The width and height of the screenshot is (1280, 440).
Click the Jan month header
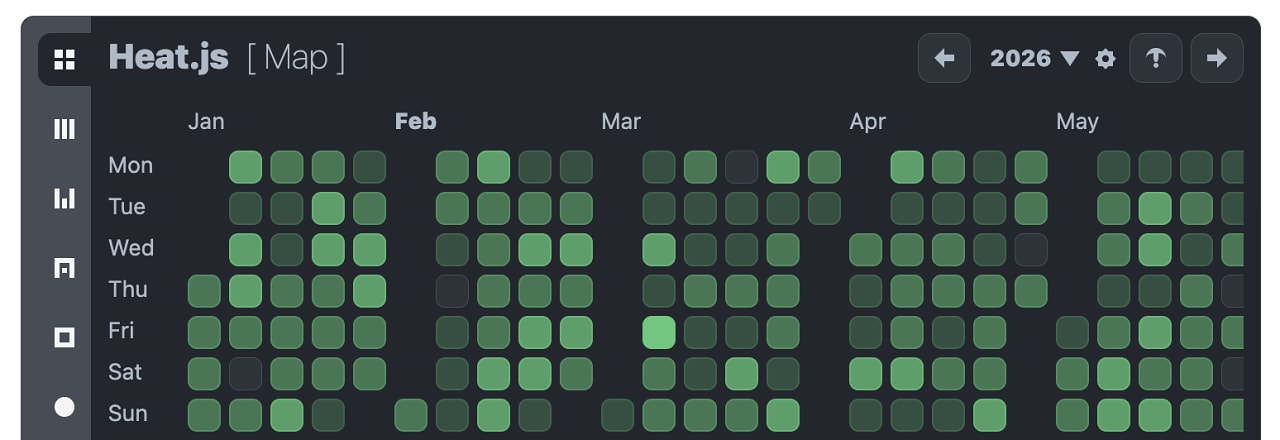tap(206, 121)
